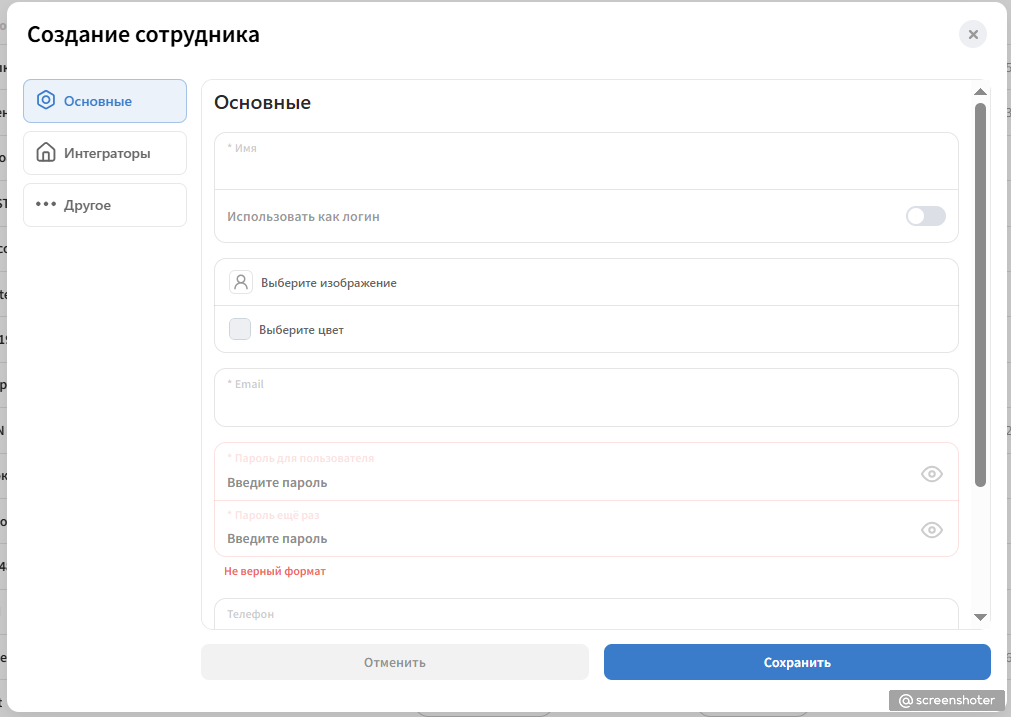Close the Создание сотрудника dialog
The height and width of the screenshot is (717, 1011).
973,34
